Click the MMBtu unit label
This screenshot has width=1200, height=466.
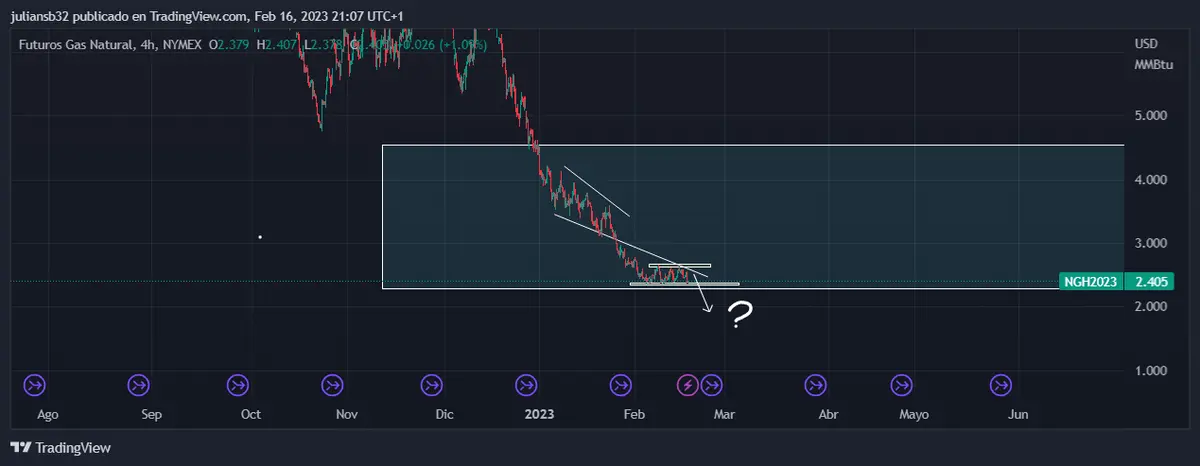(x=1154, y=65)
